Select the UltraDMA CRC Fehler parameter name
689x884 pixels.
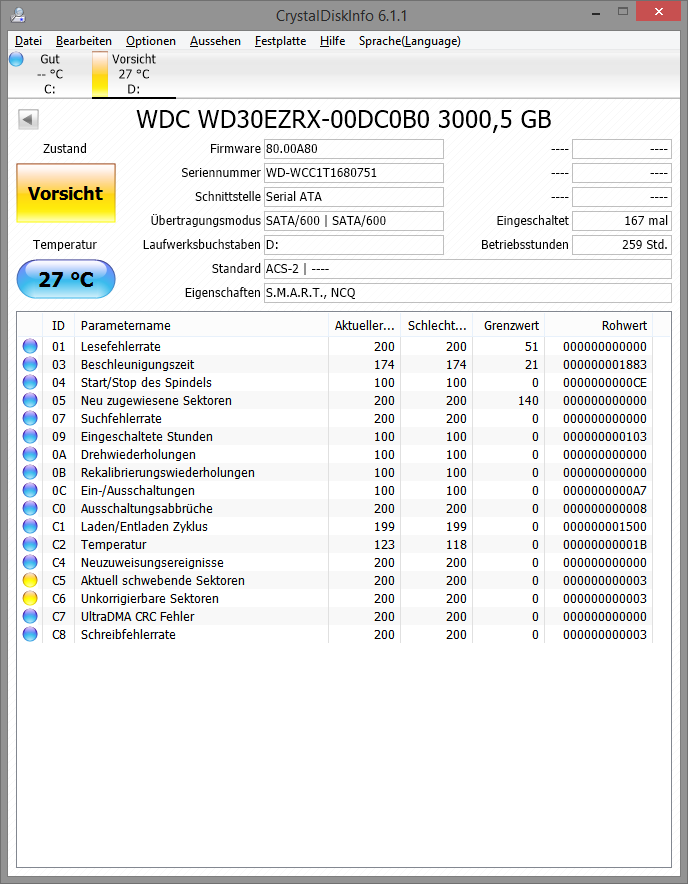pyautogui.click(x=138, y=616)
